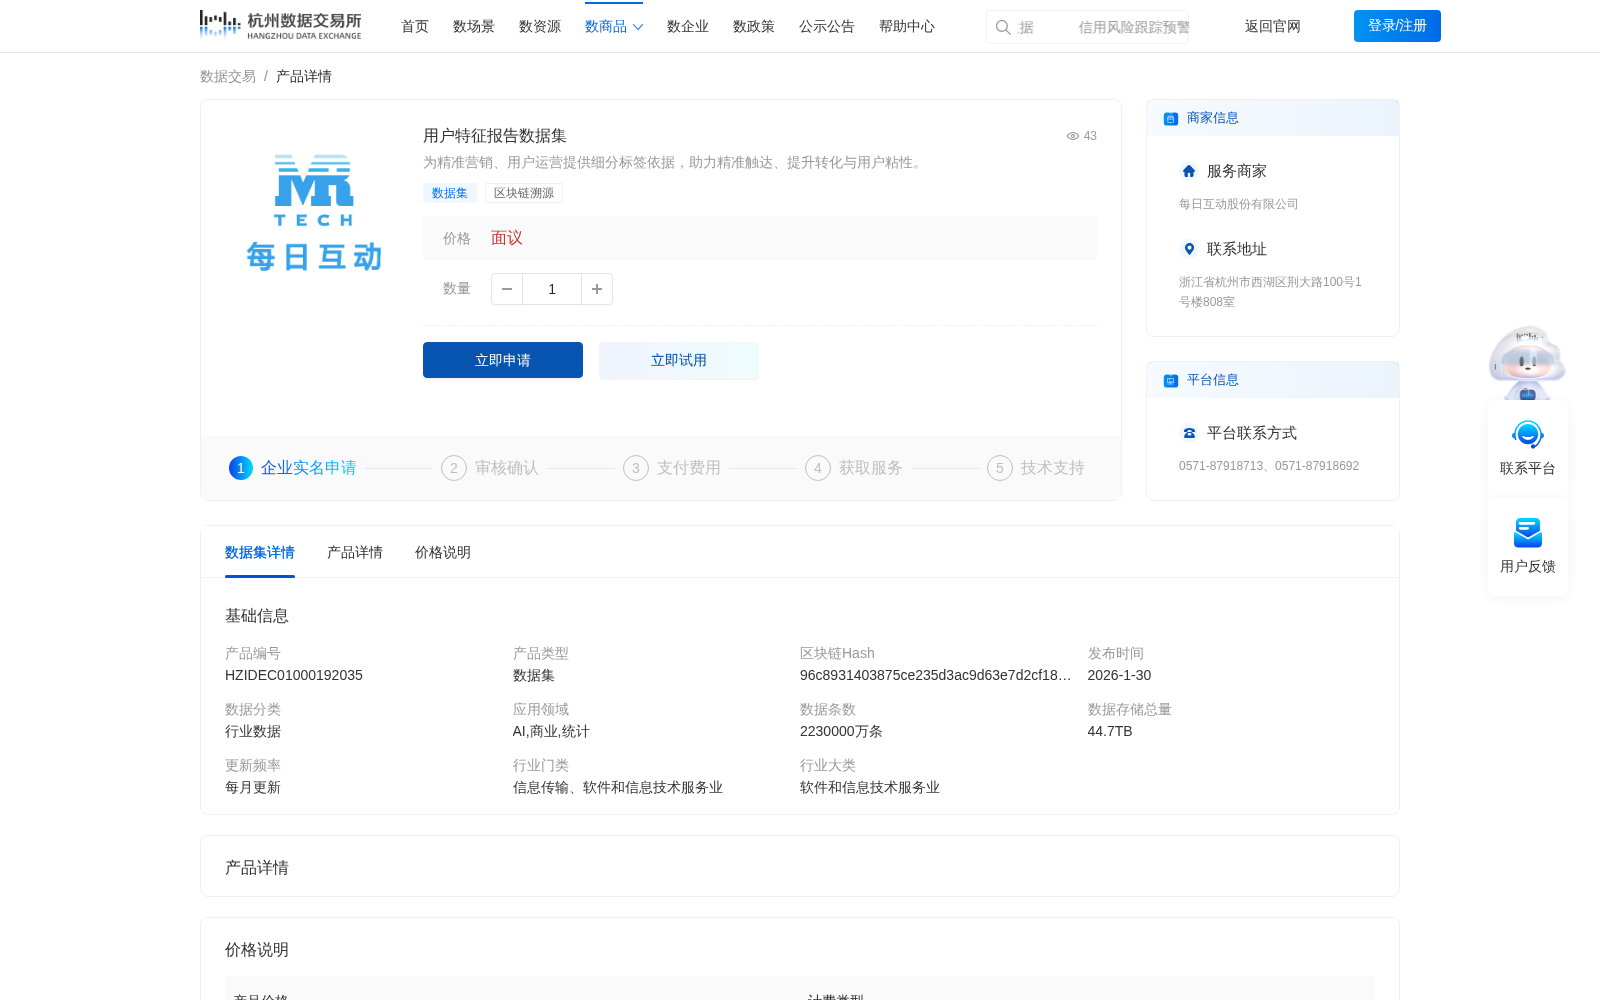Viewport: 1600px width, 1000px height.
Task: Click the 服务商家 house icon
Action: [x=1189, y=171]
